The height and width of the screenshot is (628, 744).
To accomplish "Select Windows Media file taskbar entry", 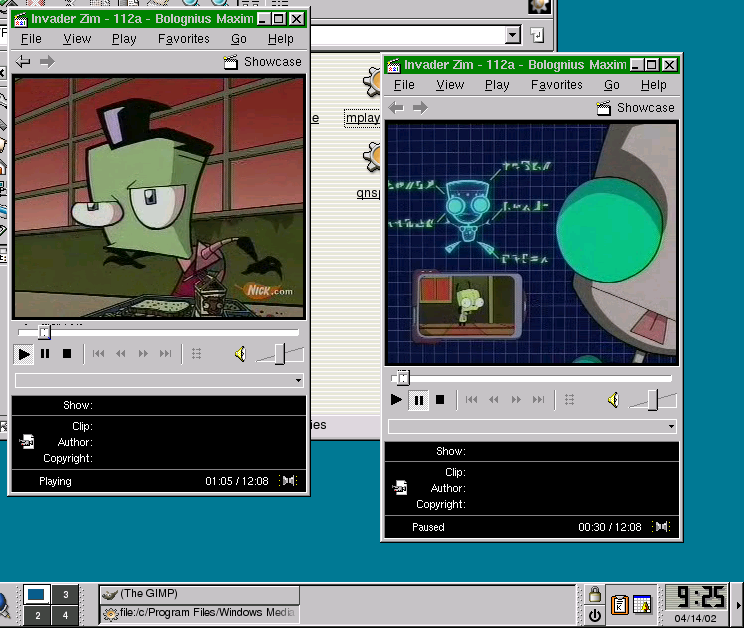I will 199,613.
